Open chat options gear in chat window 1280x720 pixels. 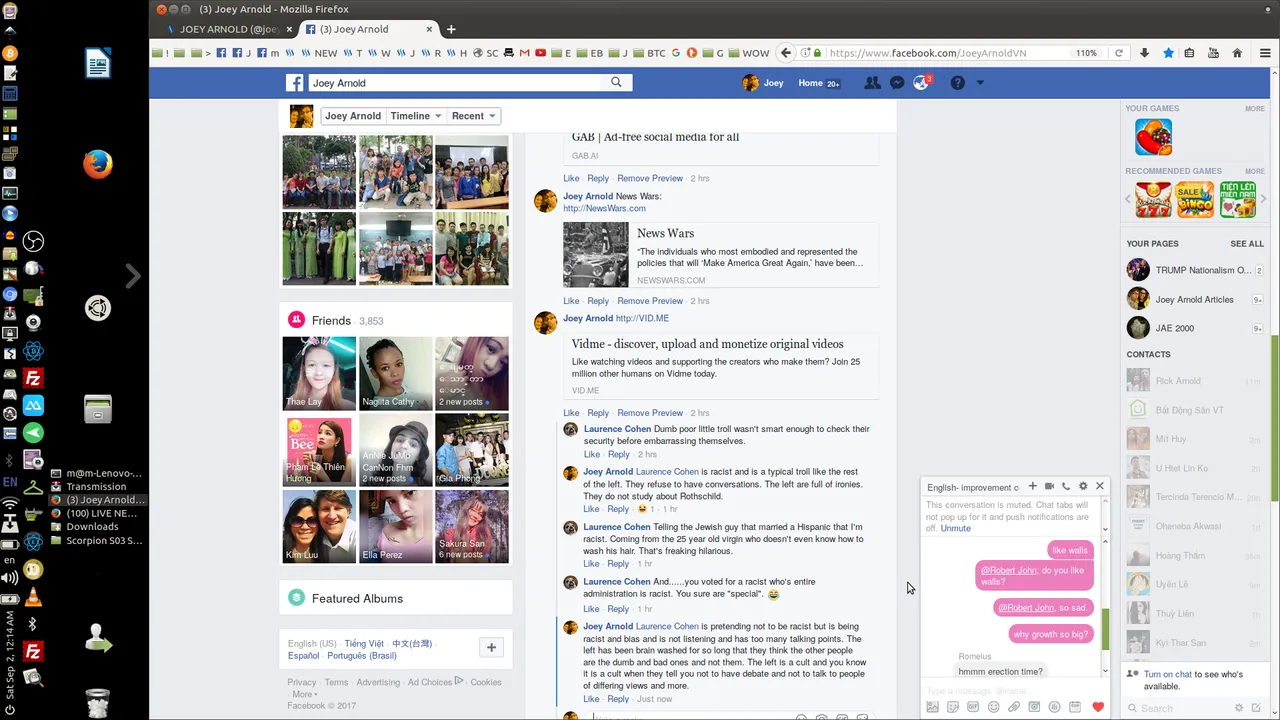[1083, 486]
